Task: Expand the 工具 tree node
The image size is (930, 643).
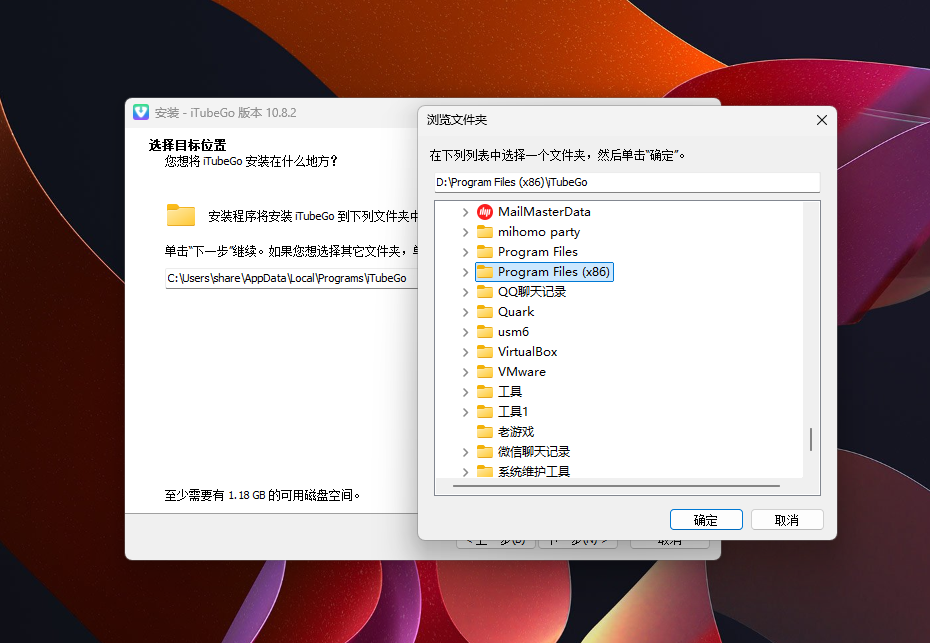Action: (x=466, y=392)
